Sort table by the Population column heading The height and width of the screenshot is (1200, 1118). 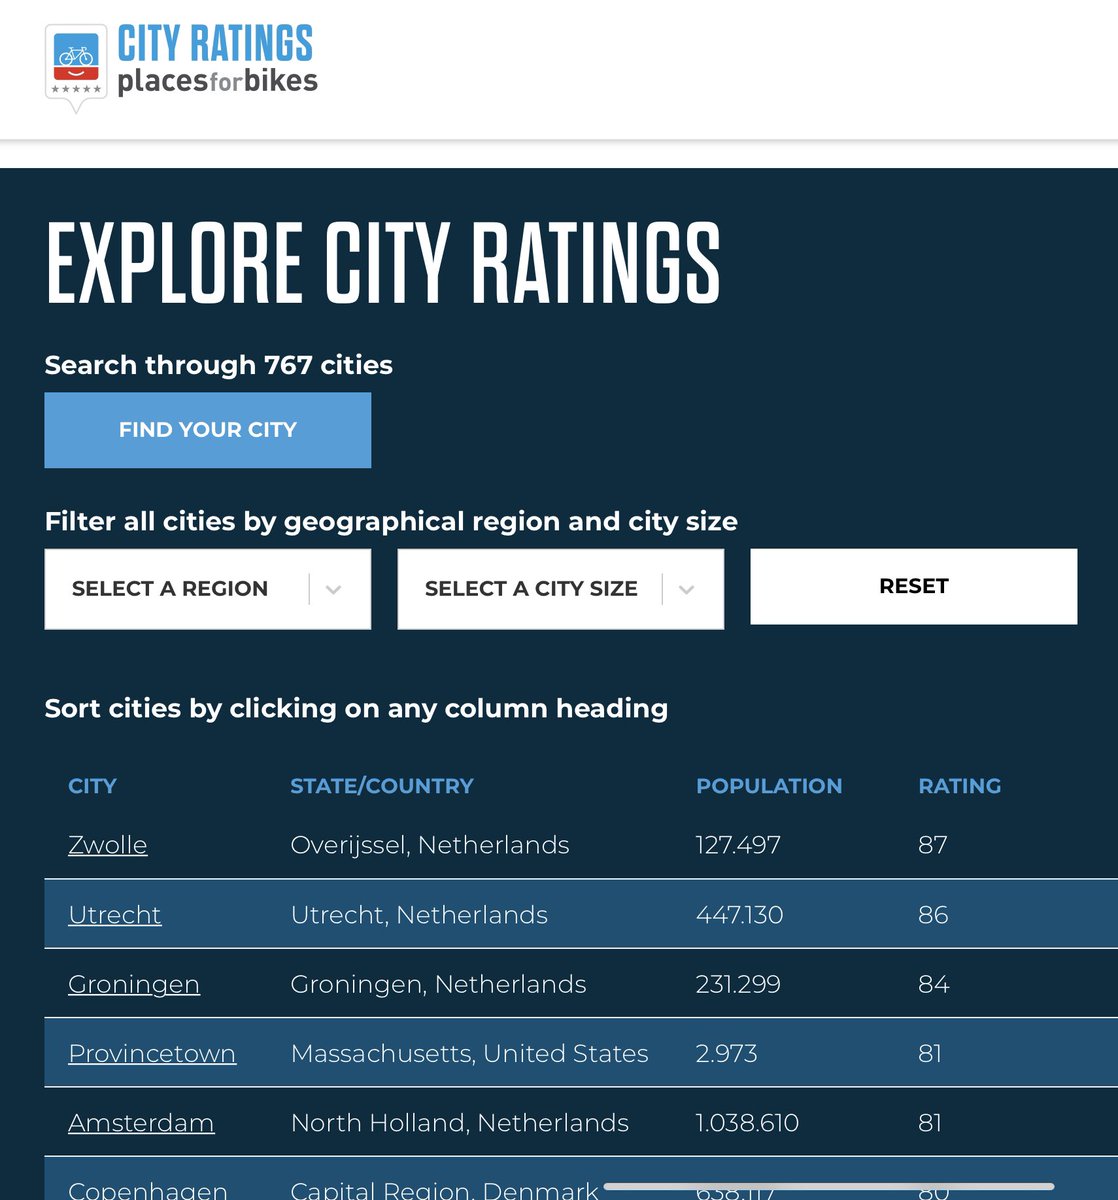[769, 786]
